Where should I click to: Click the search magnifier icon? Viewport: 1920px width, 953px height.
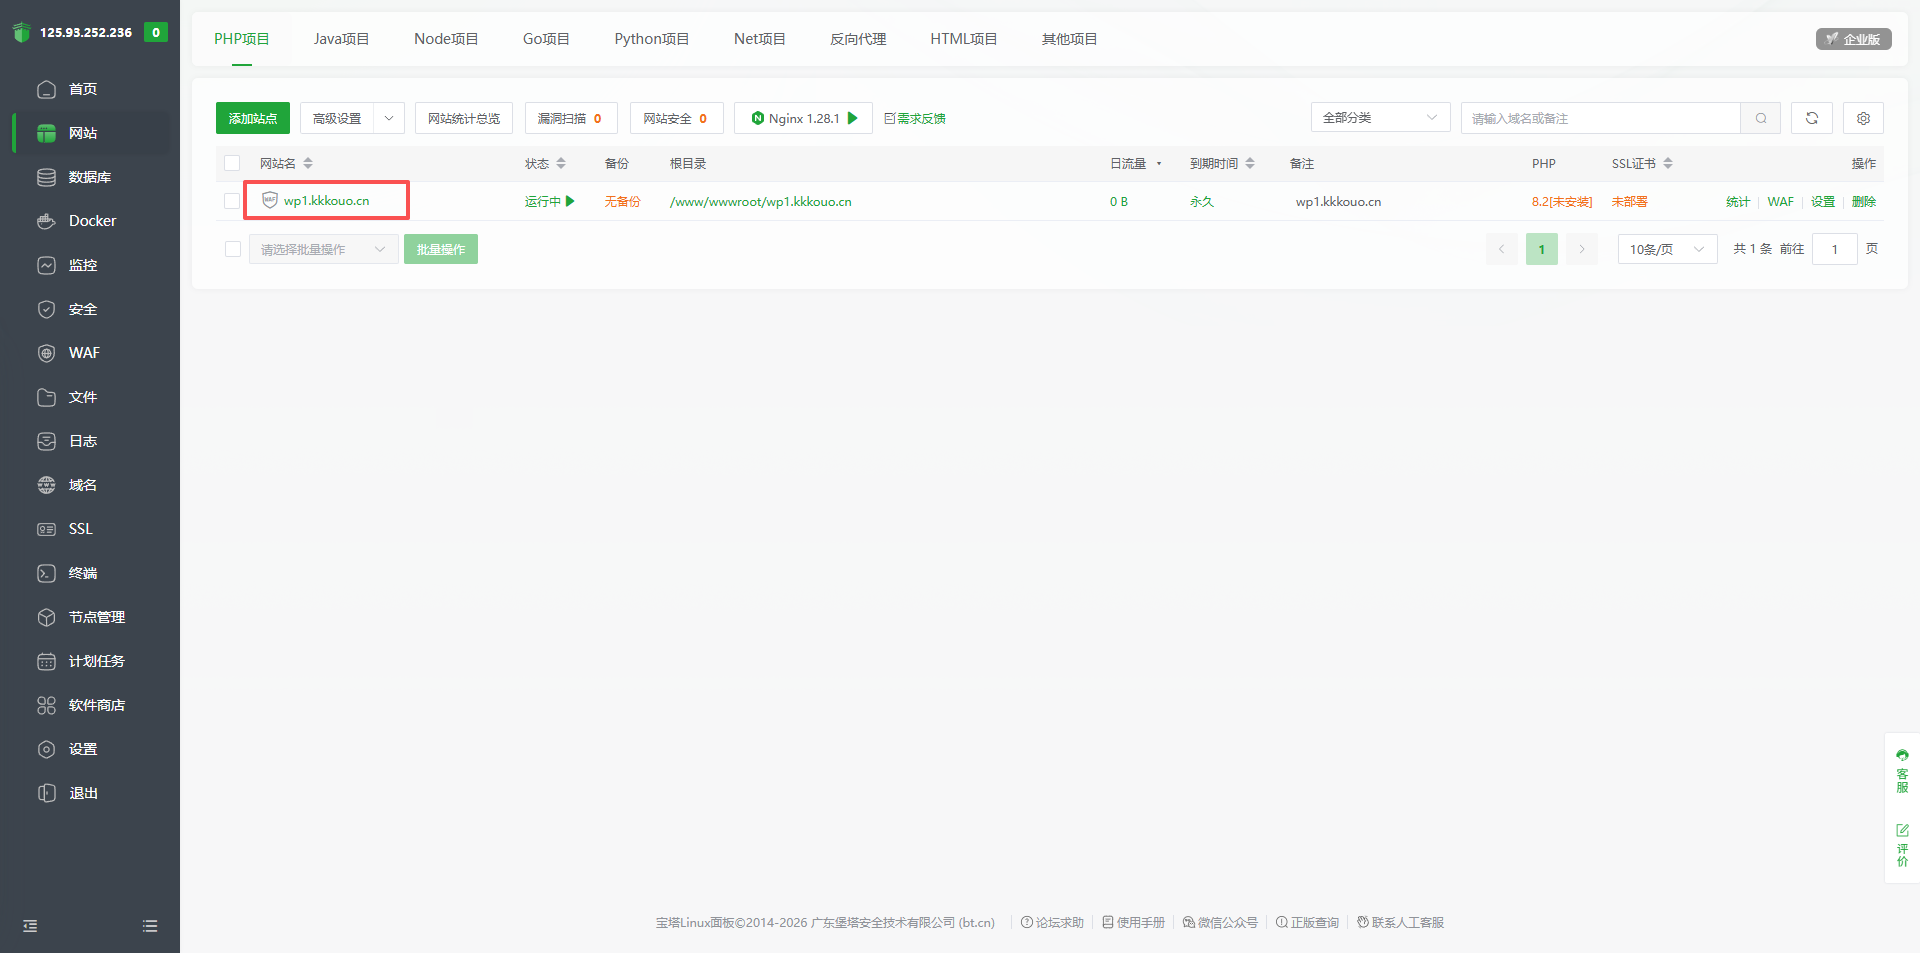pos(1761,118)
